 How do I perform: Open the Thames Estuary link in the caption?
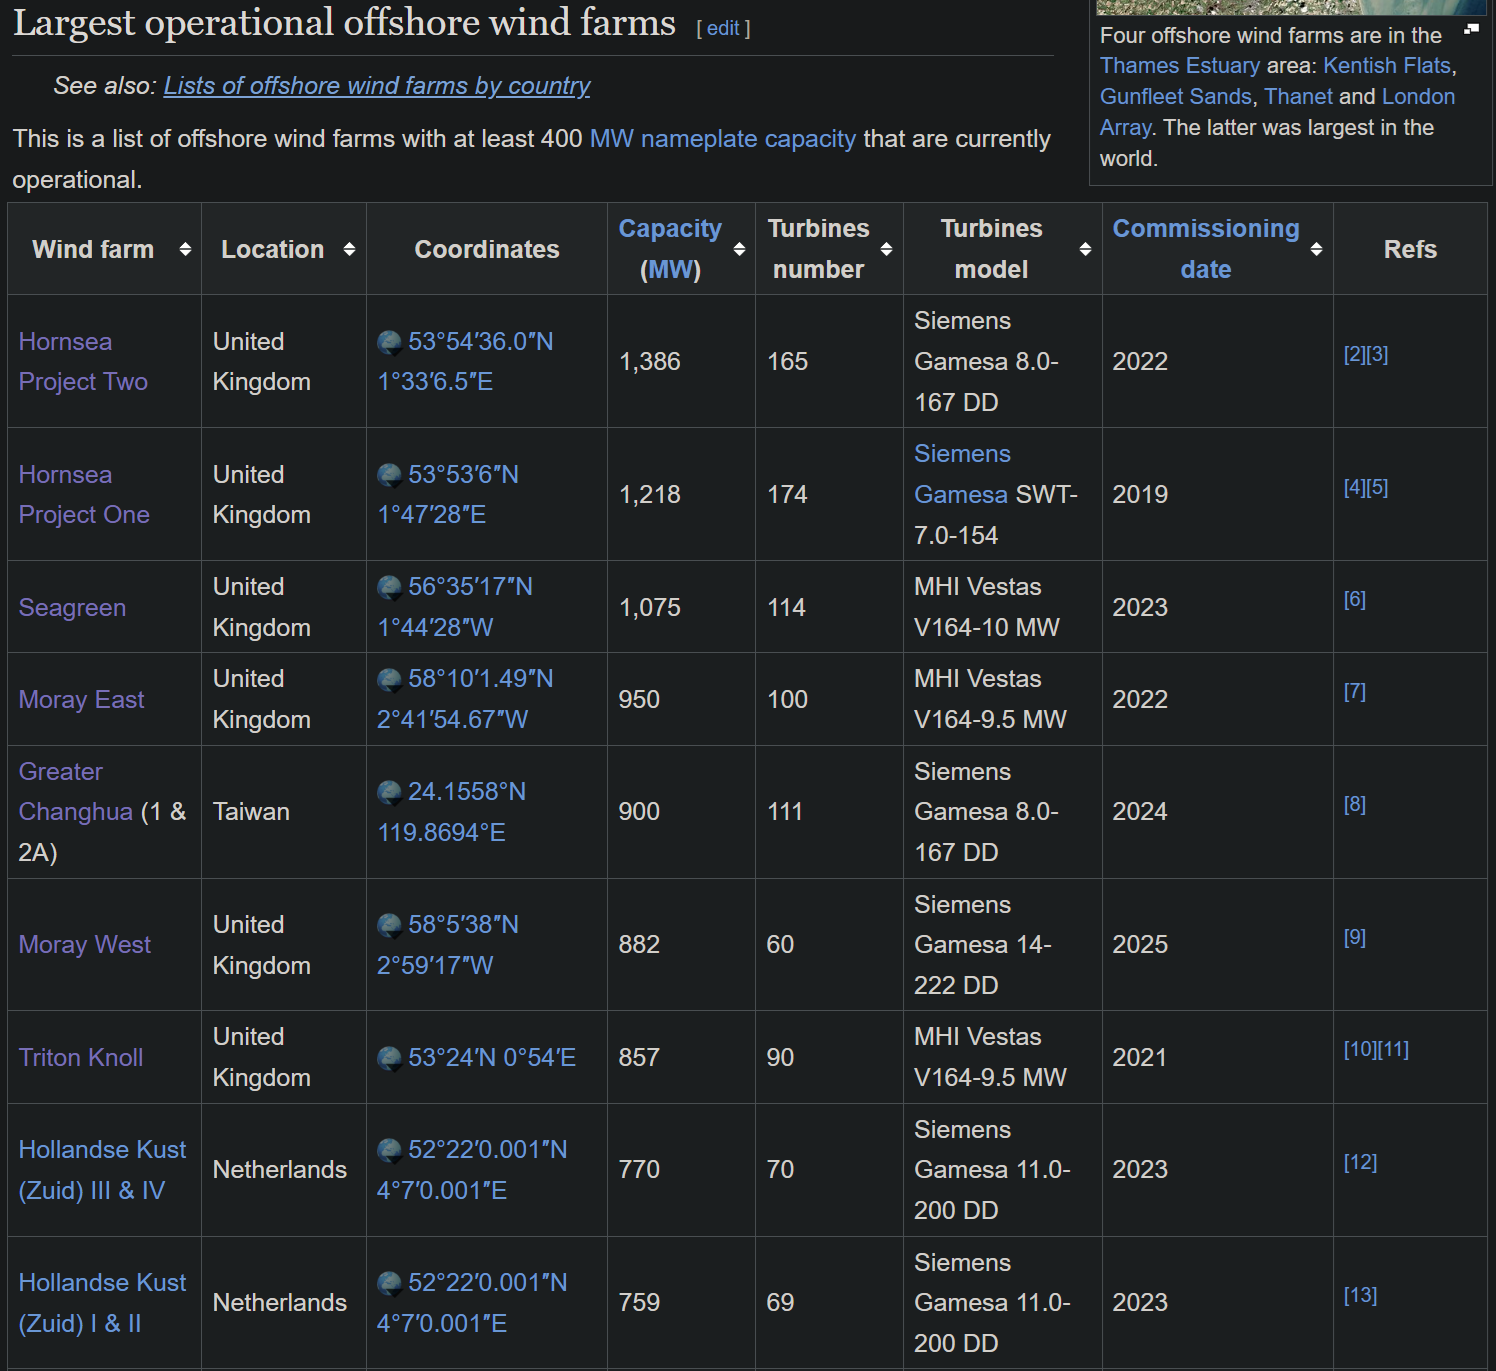1180,66
